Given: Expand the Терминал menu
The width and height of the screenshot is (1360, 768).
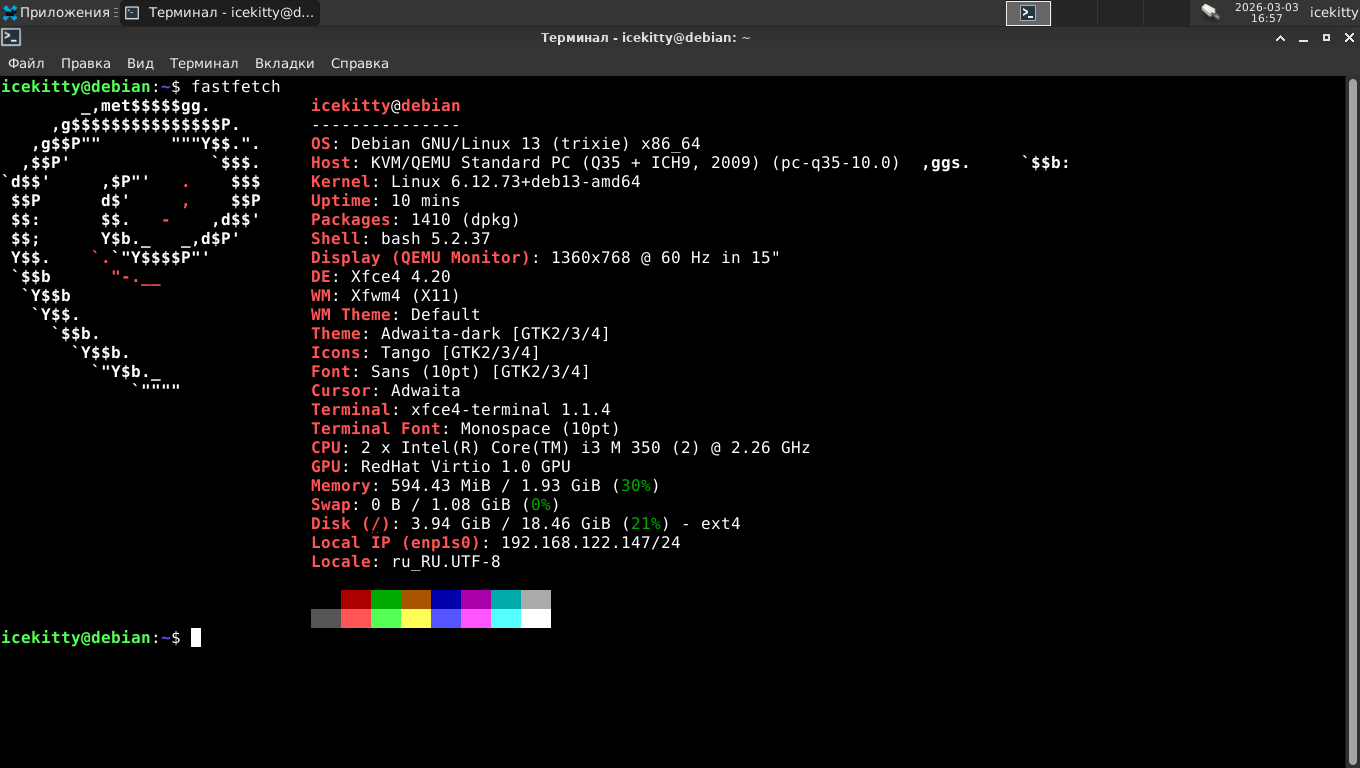Looking at the screenshot, I should (x=204, y=63).
